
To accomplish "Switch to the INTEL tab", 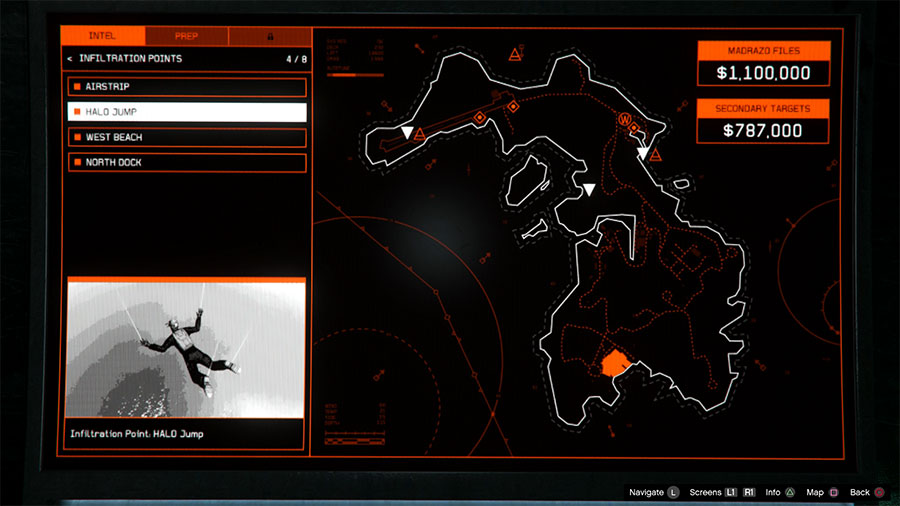I will tap(102, 36).
